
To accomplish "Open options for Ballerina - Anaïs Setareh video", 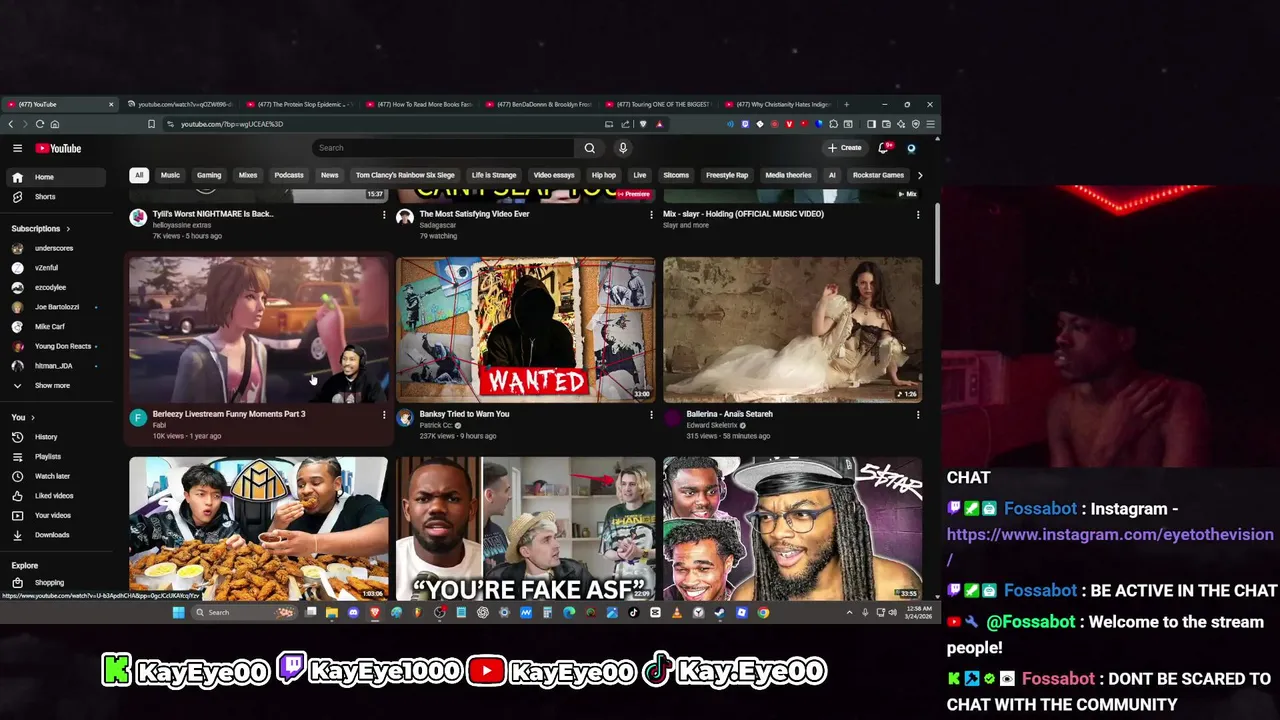I will [918, 414].
